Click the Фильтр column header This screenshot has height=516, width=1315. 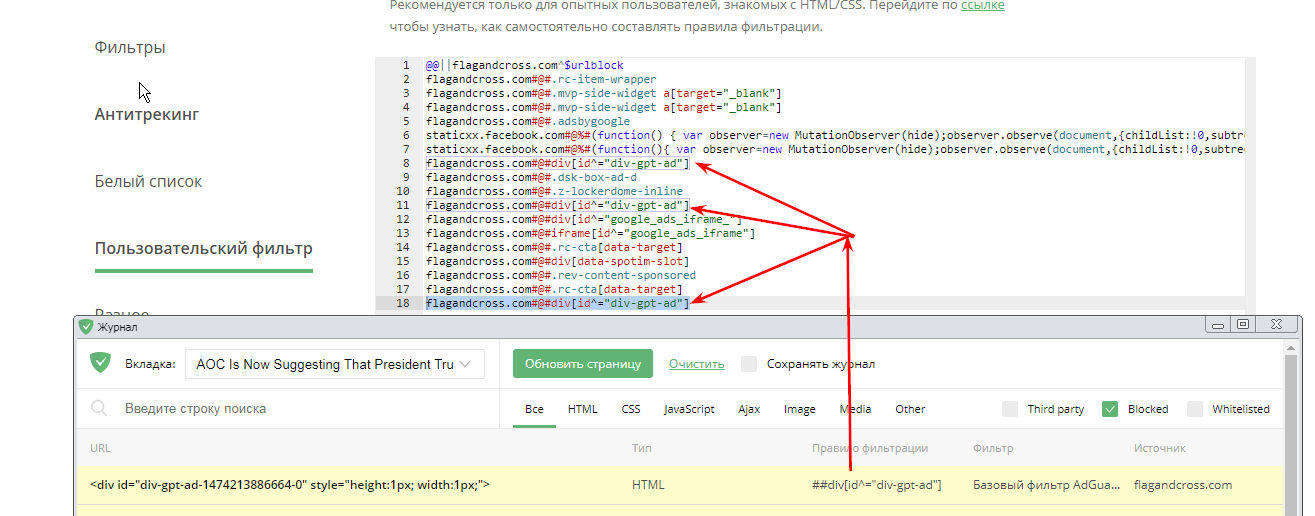992,448
